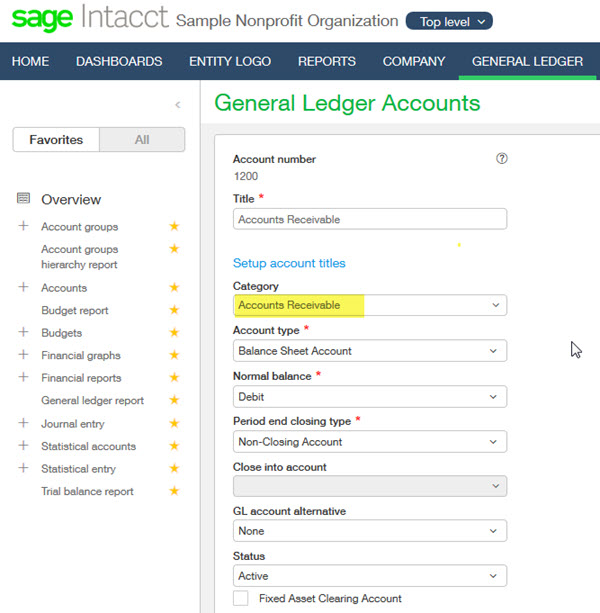Image resolution: width=600 pixels, height=613 pixels.
Task: Open General ledger report link
Action: pos(92,400)
